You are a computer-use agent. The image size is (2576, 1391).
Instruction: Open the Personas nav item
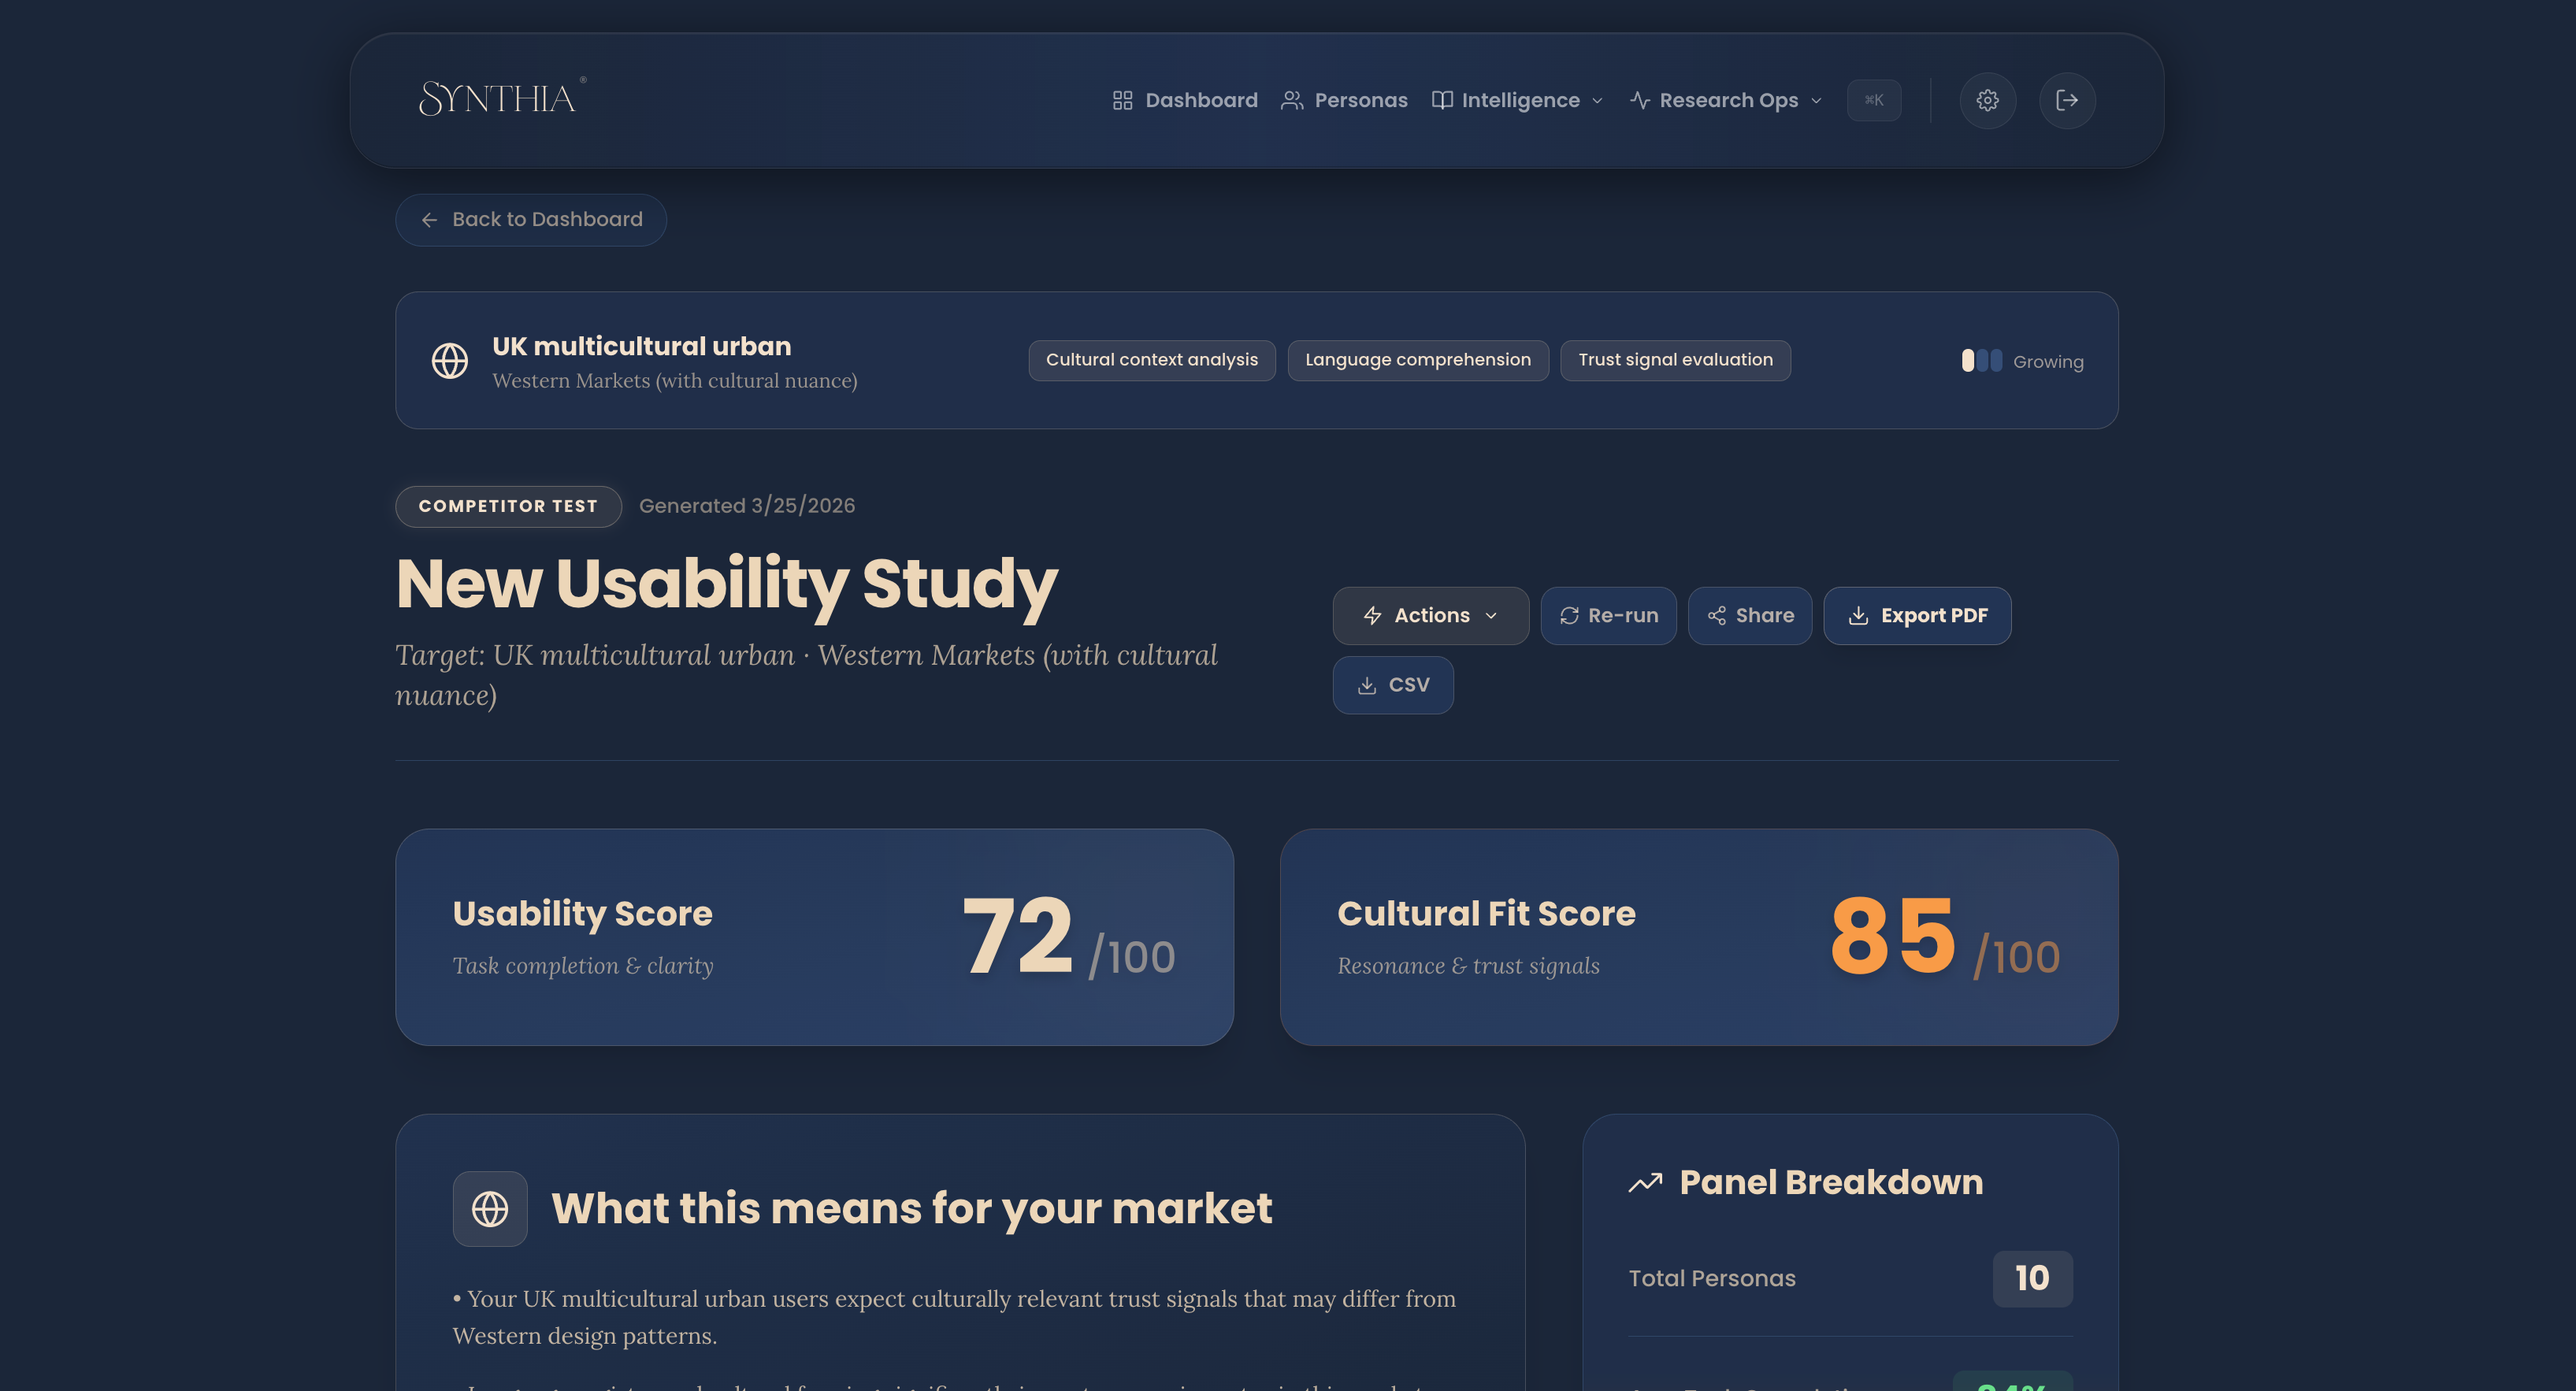coord(1344,100)
